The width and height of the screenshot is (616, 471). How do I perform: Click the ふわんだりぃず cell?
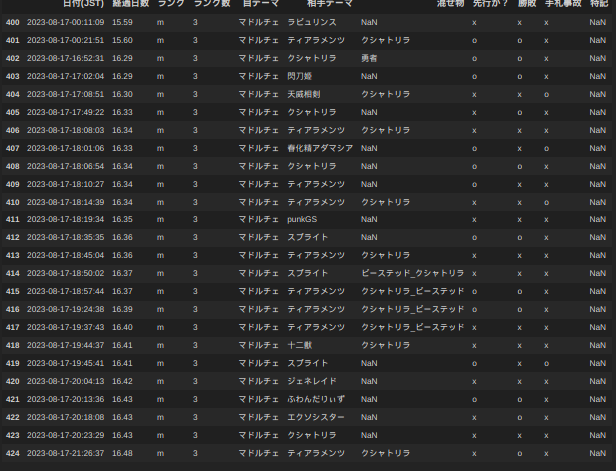pos(316,399)
